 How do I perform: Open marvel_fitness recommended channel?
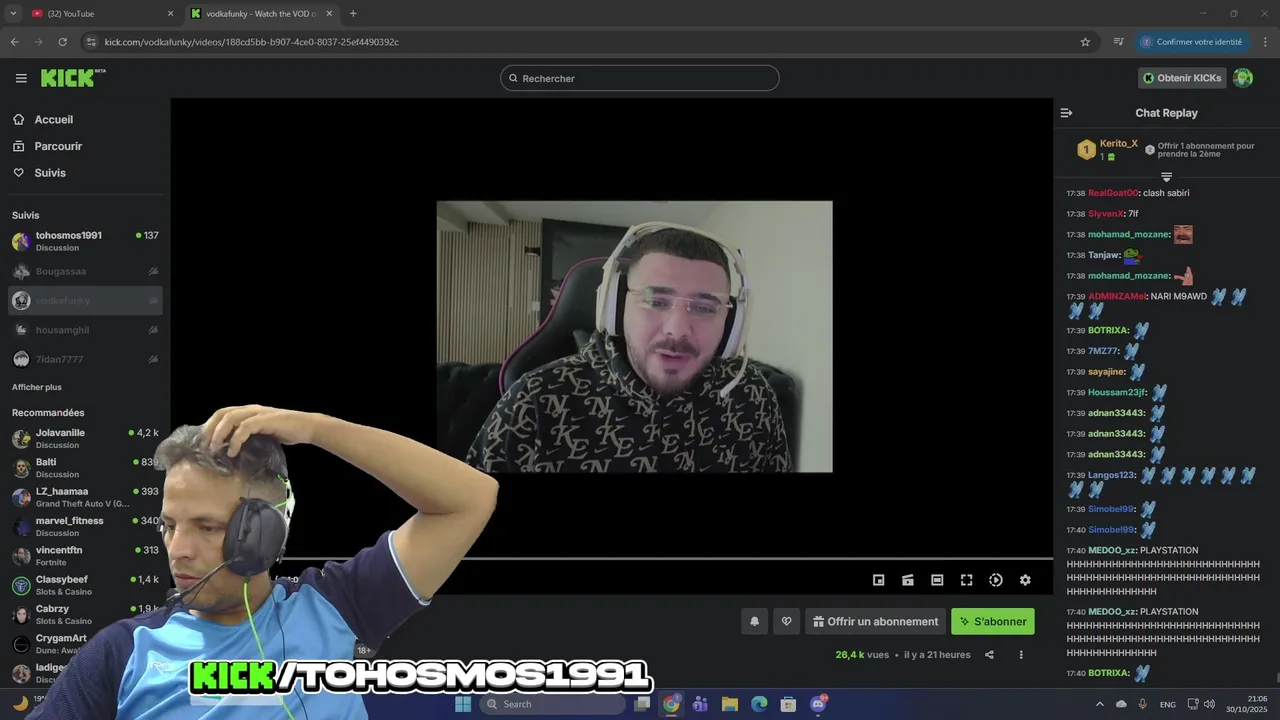85,526
